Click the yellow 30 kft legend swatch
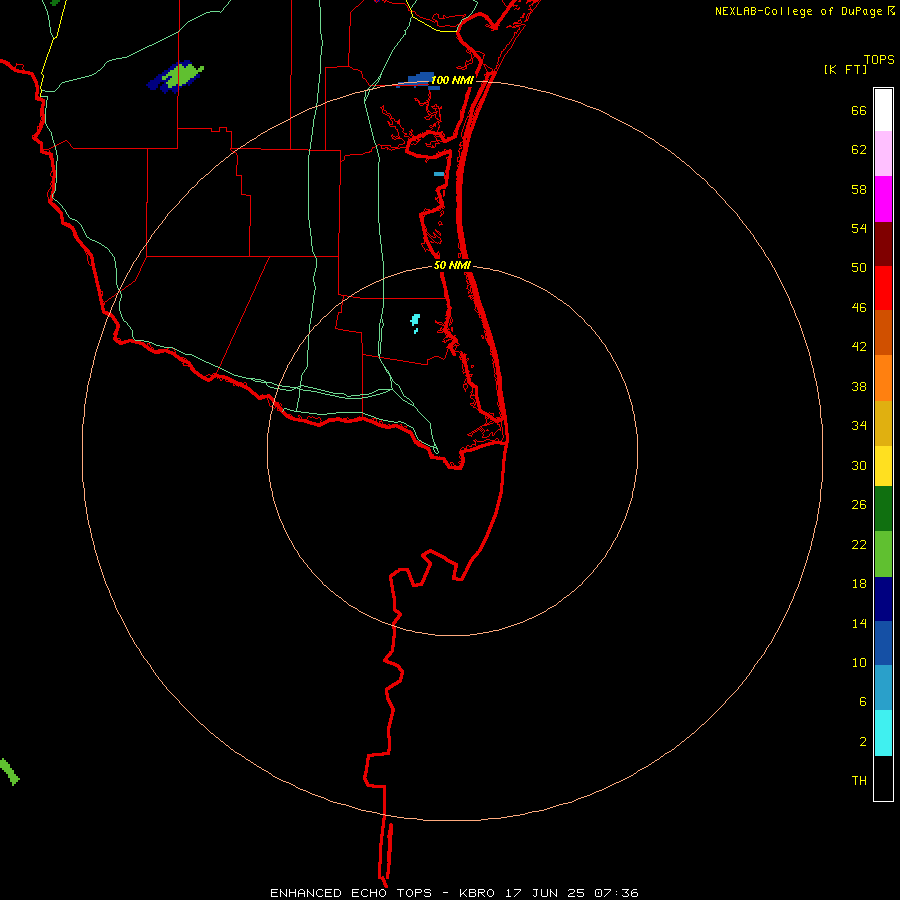This screenshot has height=900, width=900. [x=883, y=466]
